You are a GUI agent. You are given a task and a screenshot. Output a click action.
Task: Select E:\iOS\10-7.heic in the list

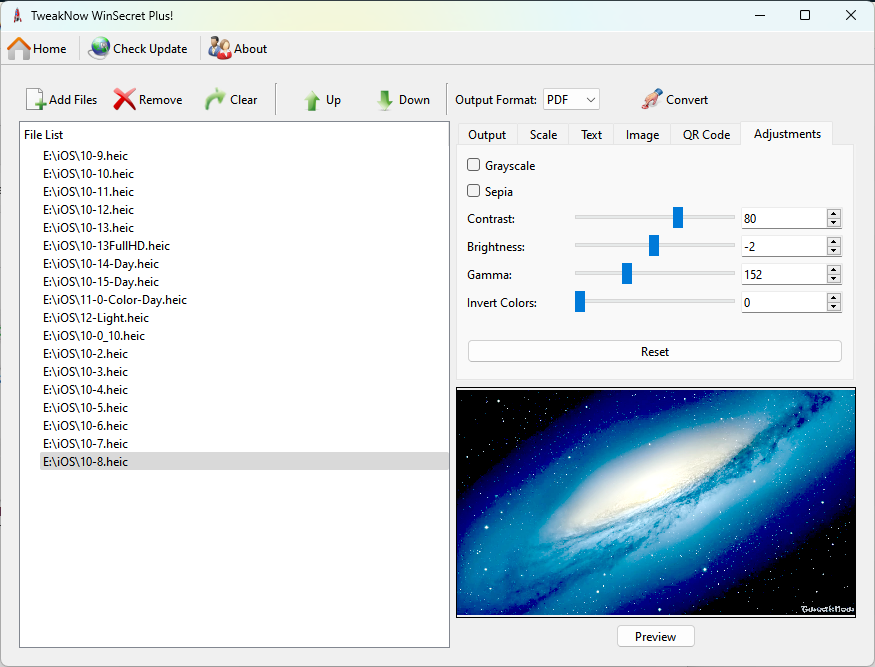click(85, 443)
